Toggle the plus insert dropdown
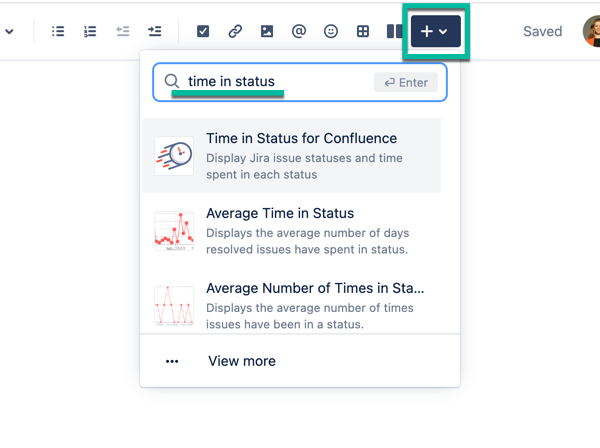This screenshot has width=600, height=448. coord(435,32)
